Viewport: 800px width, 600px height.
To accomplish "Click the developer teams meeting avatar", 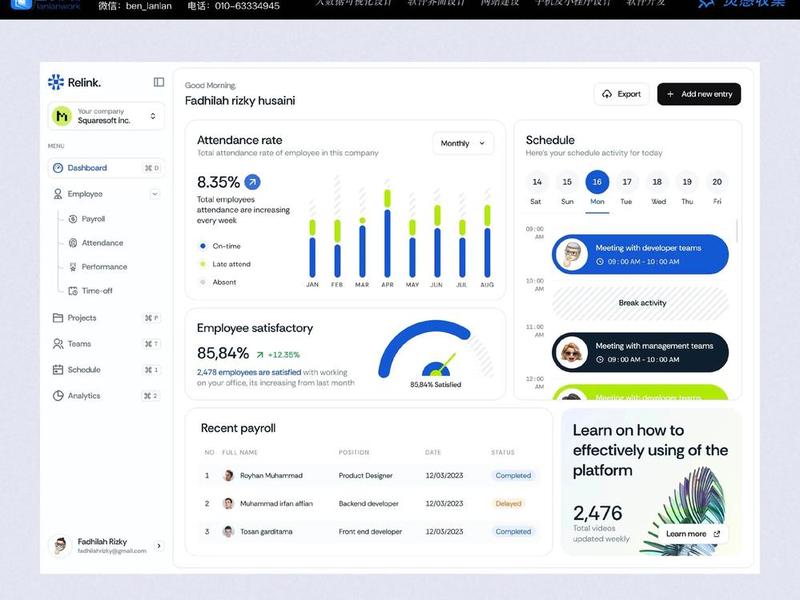I will click(571, 254).
